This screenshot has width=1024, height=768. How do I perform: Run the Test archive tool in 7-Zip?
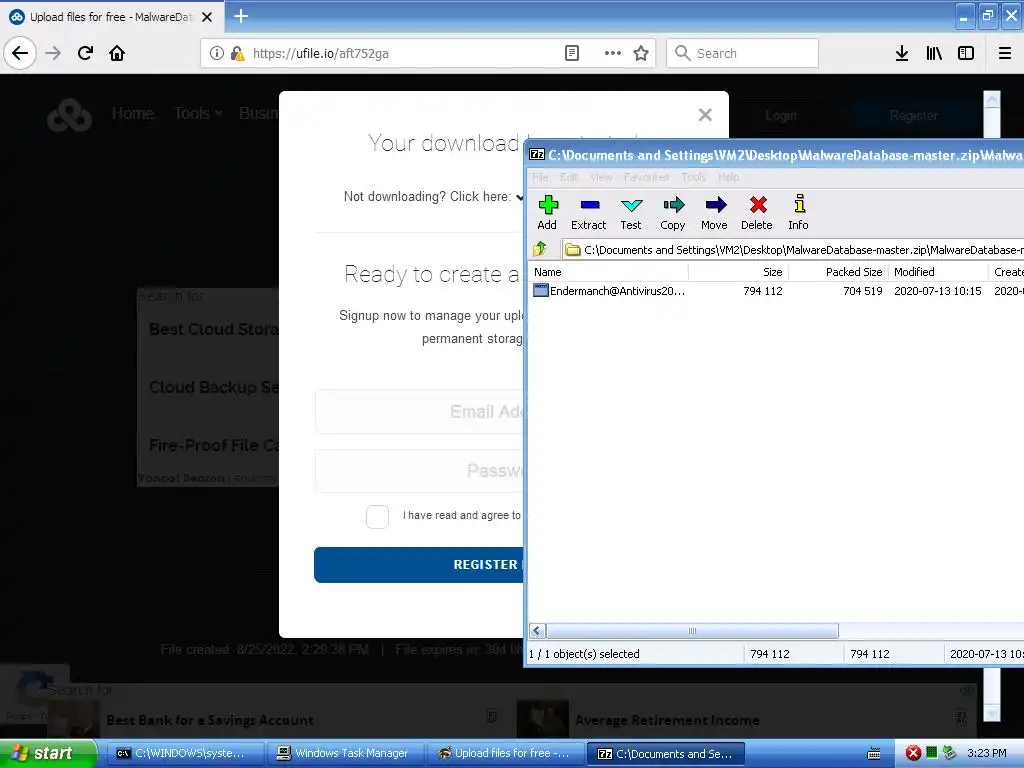click(631, 213)
